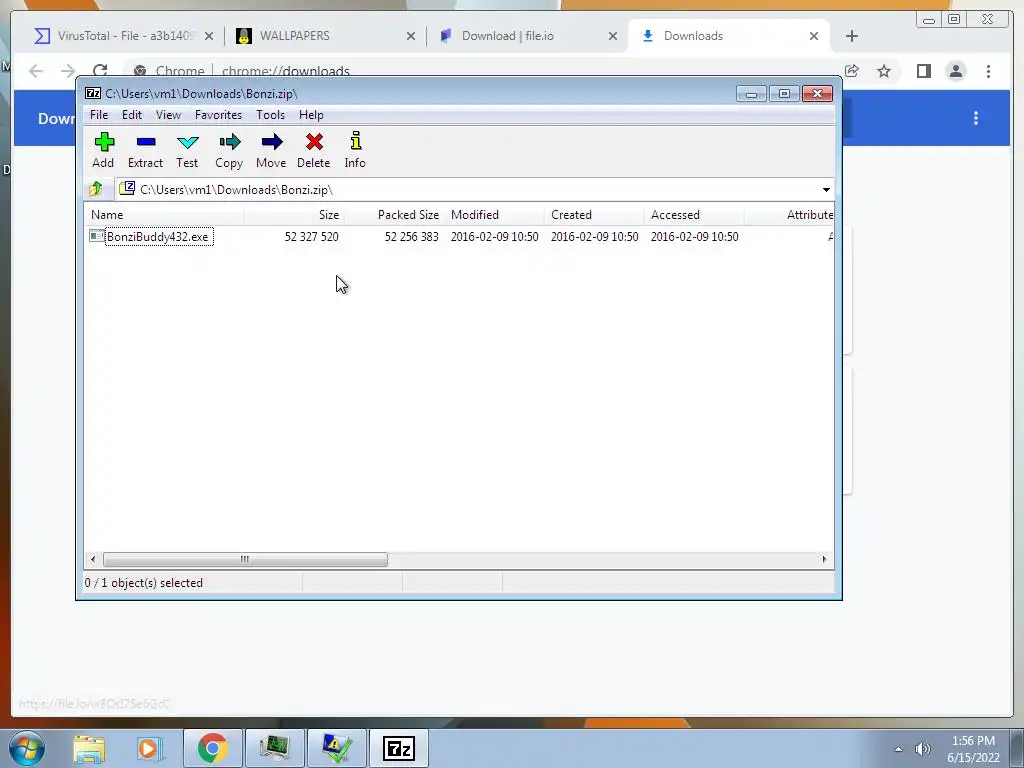Click BonziBuddy432.exe file icon
The height and width of the screenshot is (768, 1024).
pyautogui.click(x=97, y=236)
